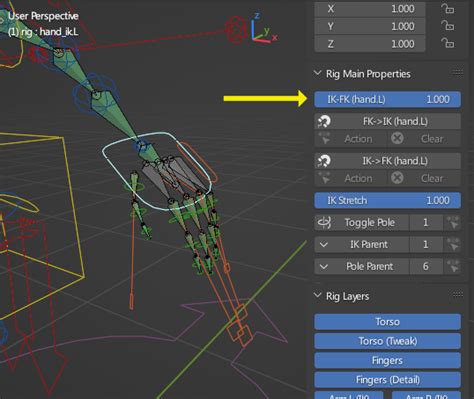Click the IK-FK (hand.L) slider
Image resolution: width=474 pixels, height=399 pixels.
tap(388, 99)
